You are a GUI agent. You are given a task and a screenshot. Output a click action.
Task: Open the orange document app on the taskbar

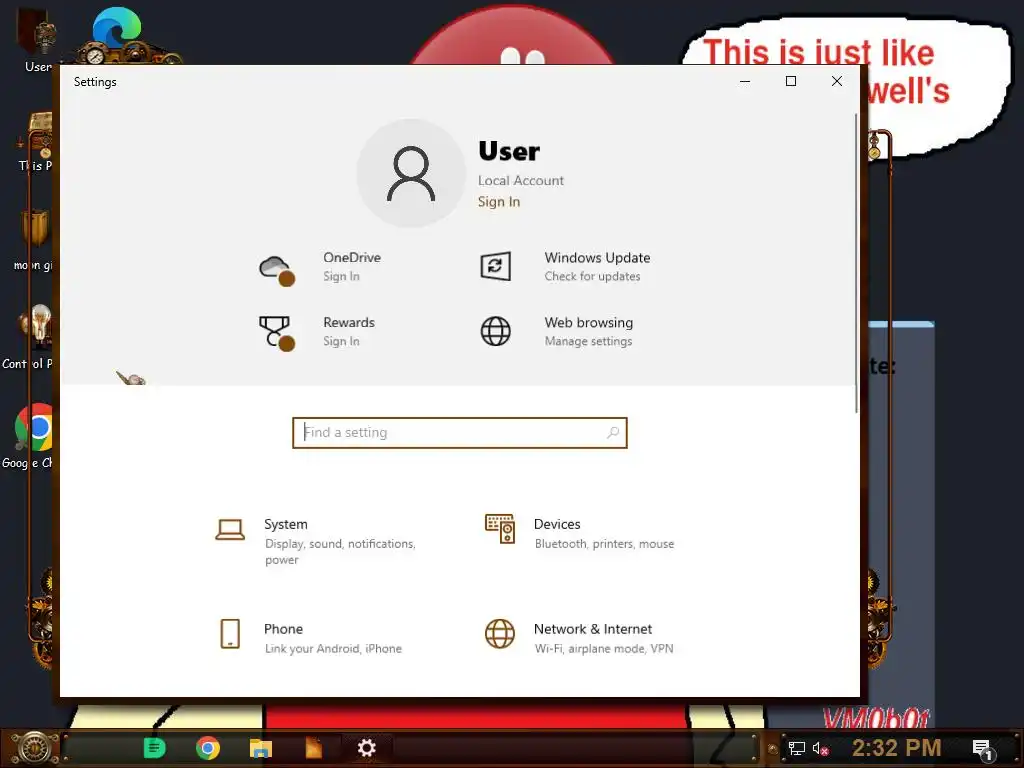[313, 748]
